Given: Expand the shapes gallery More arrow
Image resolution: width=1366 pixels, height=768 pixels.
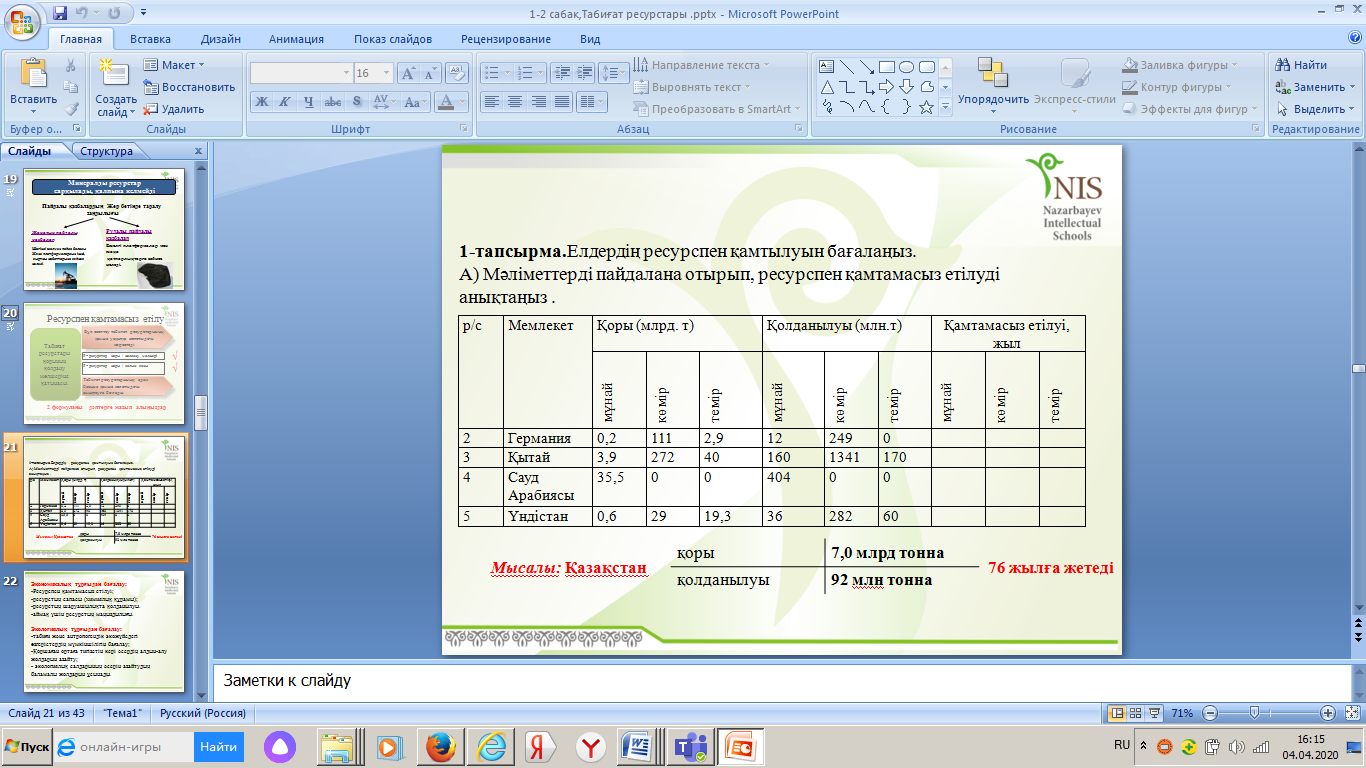Looking at the screenshot, I should [946, 107].
